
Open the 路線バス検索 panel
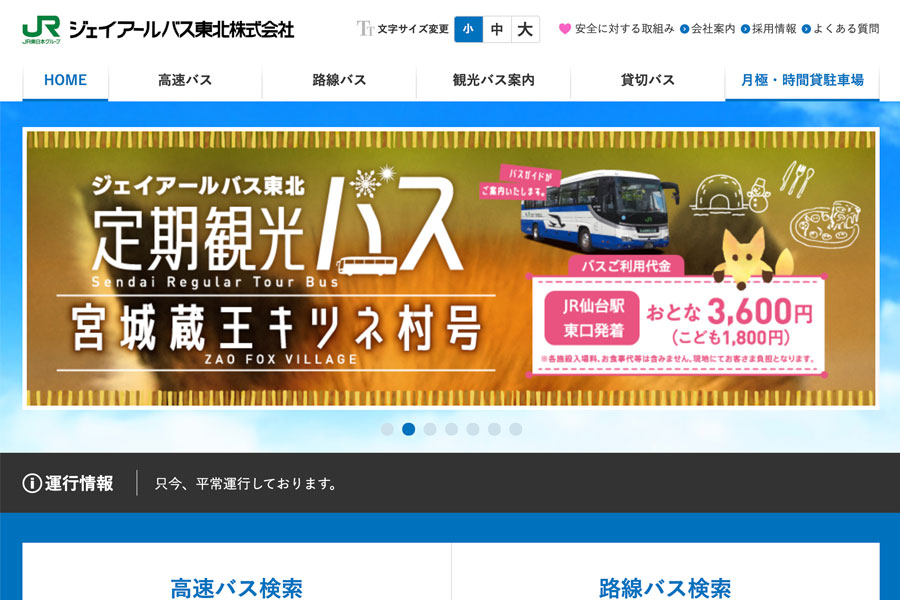coord(666,572)
